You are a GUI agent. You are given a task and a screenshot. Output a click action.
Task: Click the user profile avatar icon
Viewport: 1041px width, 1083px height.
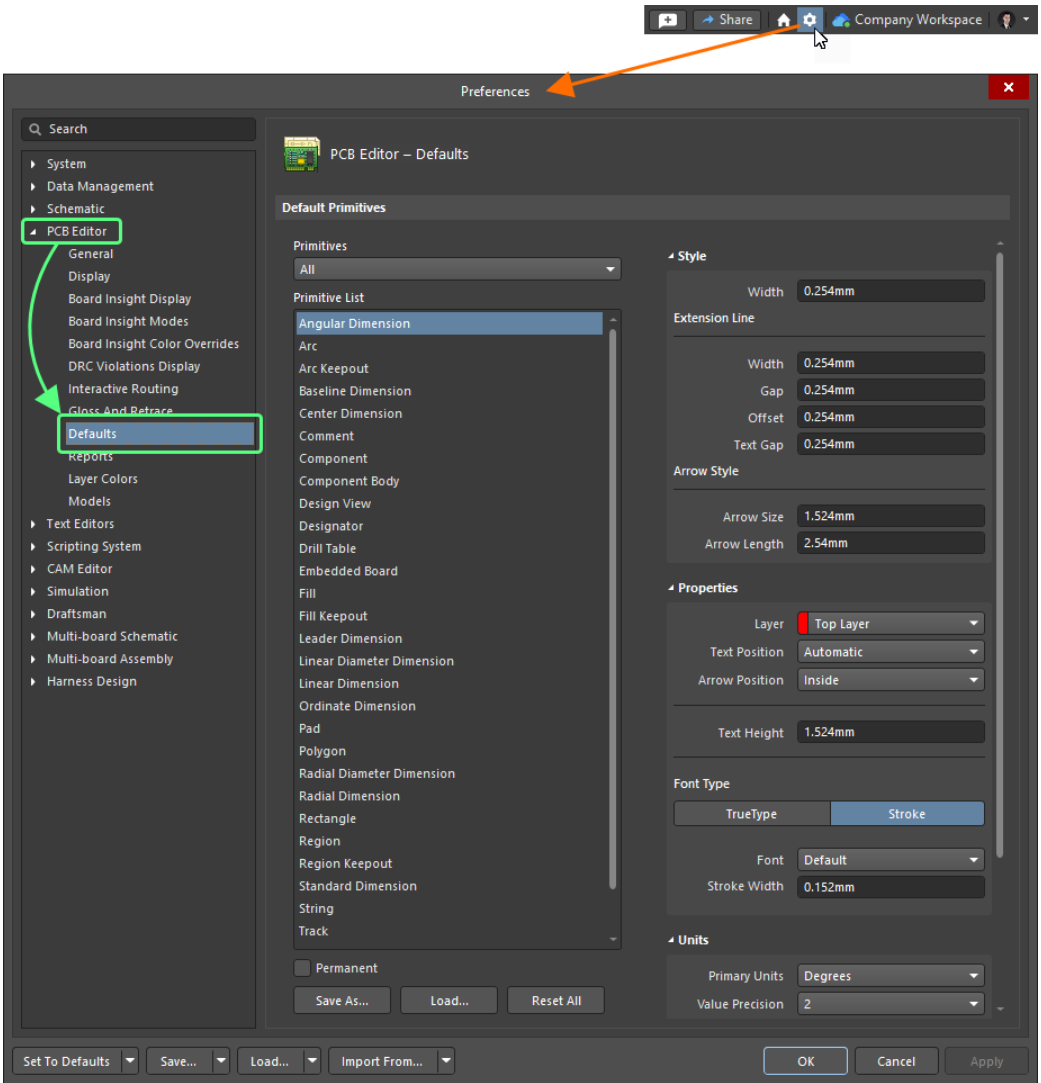[x=1006, y=20]
